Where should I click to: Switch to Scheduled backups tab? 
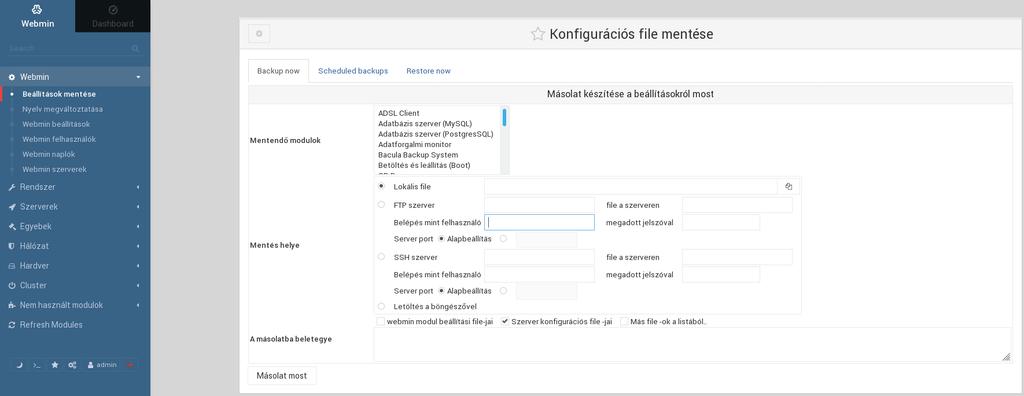353,71
